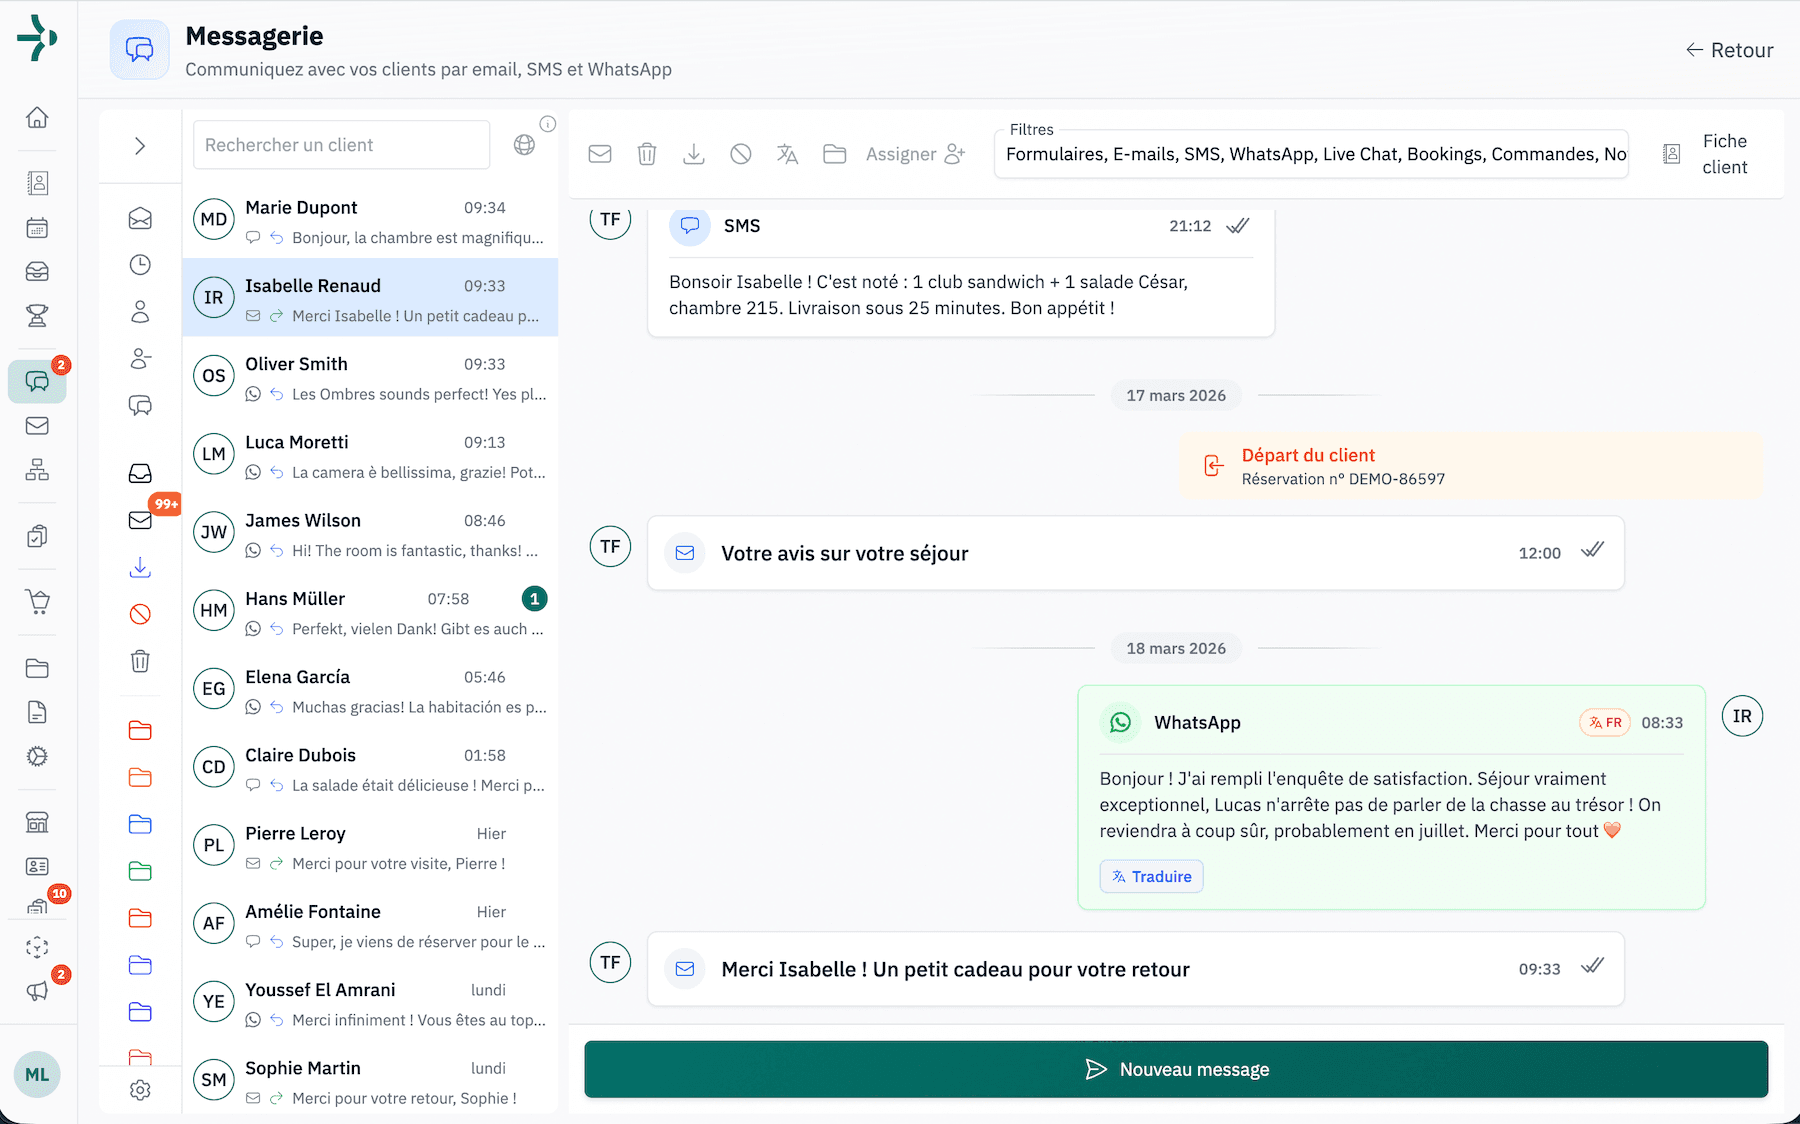Open the storefront section in sidebar

37,822
